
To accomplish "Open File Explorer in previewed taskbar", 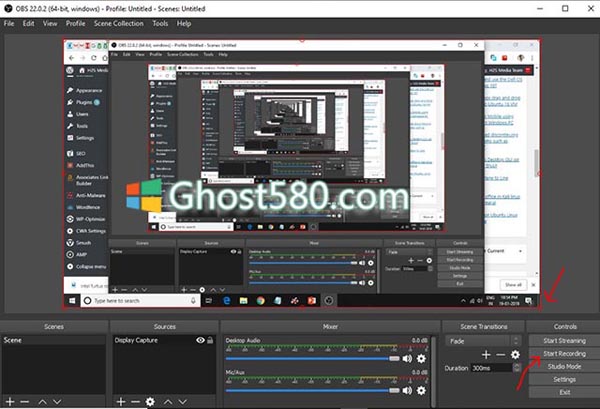I will pos(243,301).
